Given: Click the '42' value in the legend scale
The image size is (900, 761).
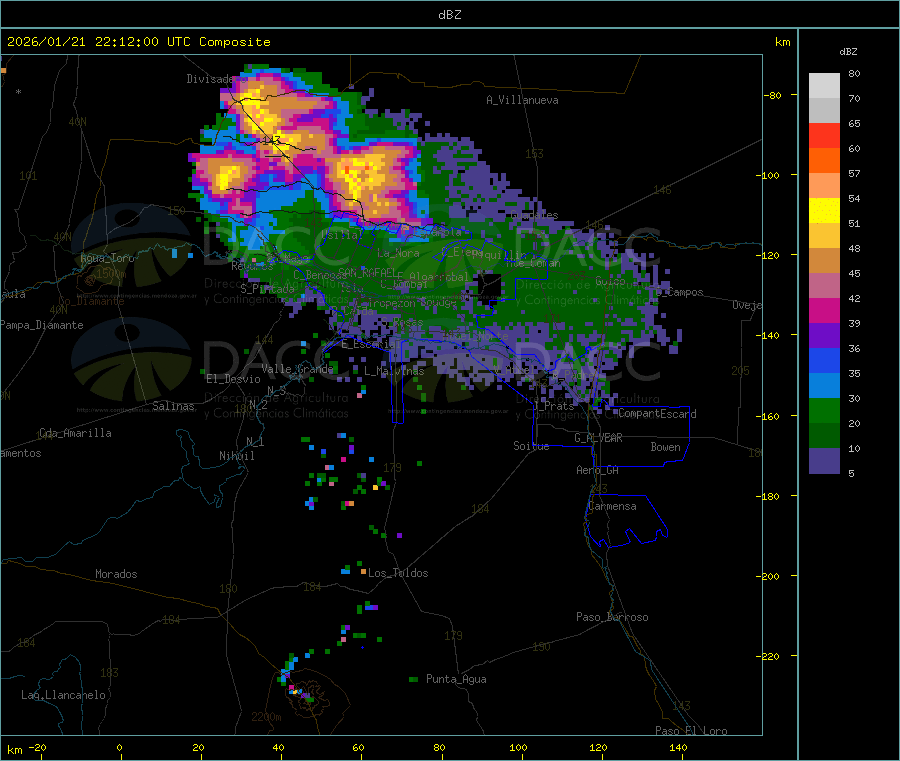Looking at the screenshot, I should click(854, 298).
